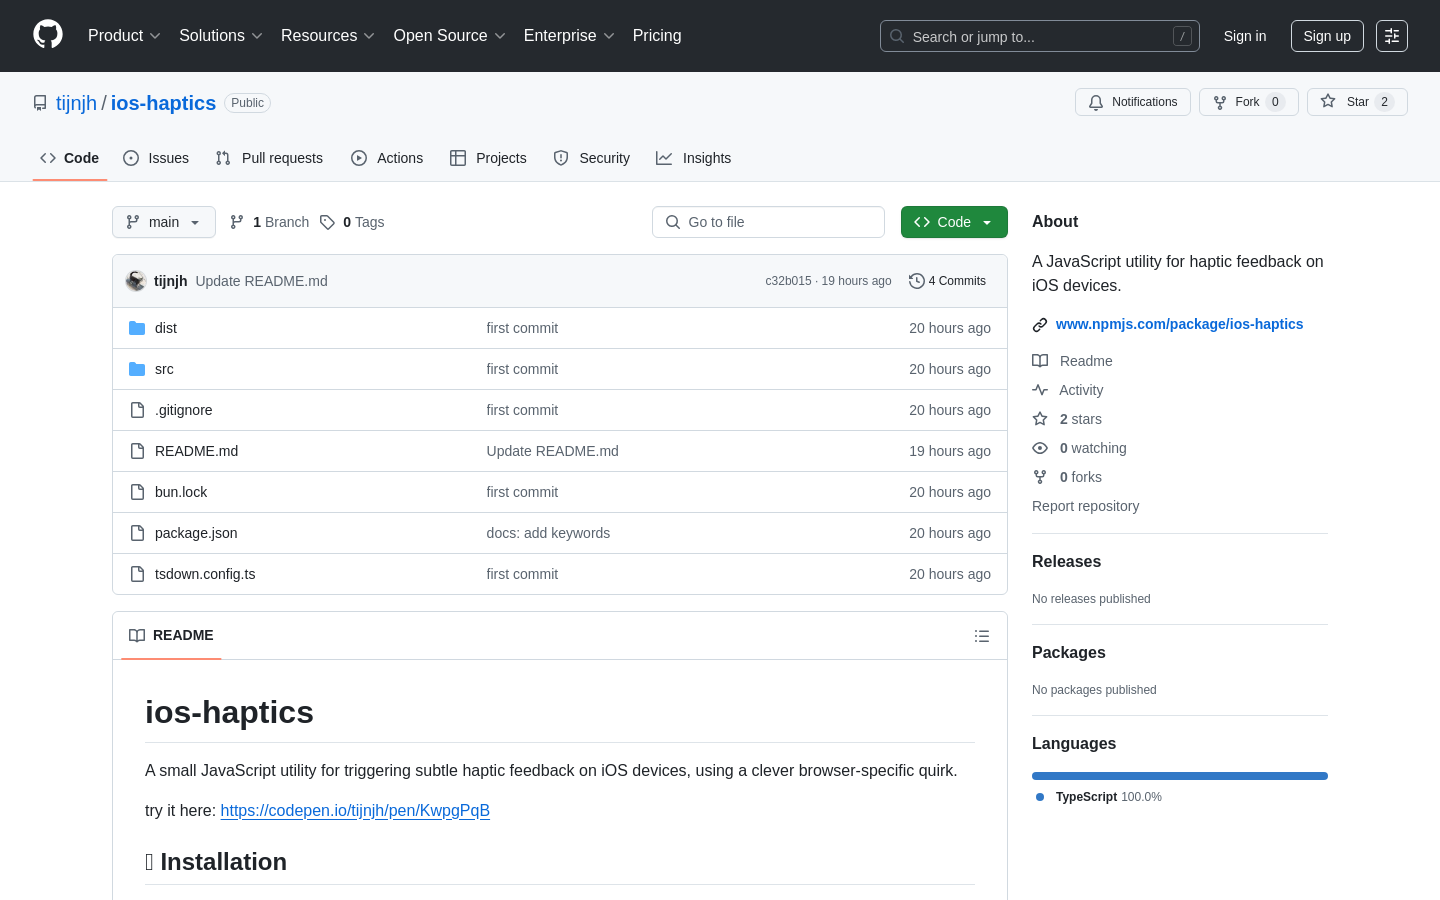
Task: Open the green Code dropdown button
Action: coord(954,222)
